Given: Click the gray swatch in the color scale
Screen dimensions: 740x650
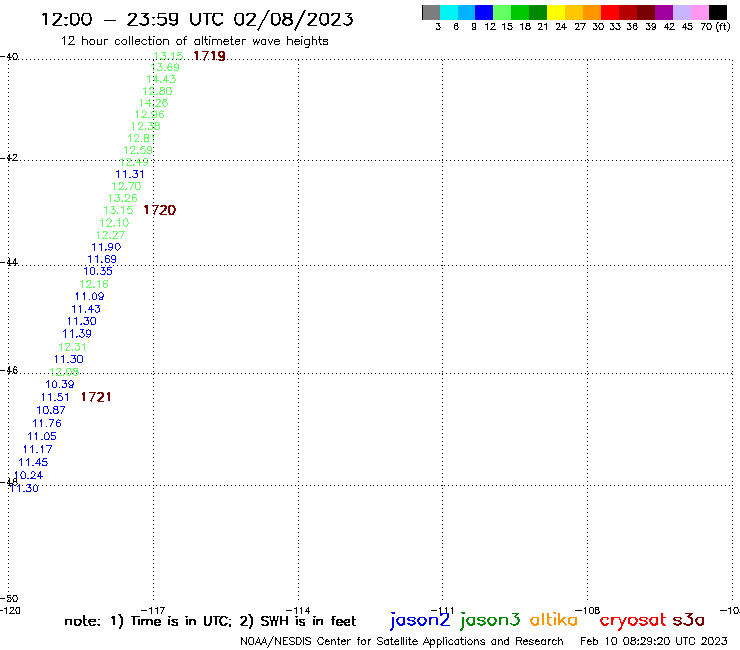Looking at the screenshot, I should (x=431, y=12).
